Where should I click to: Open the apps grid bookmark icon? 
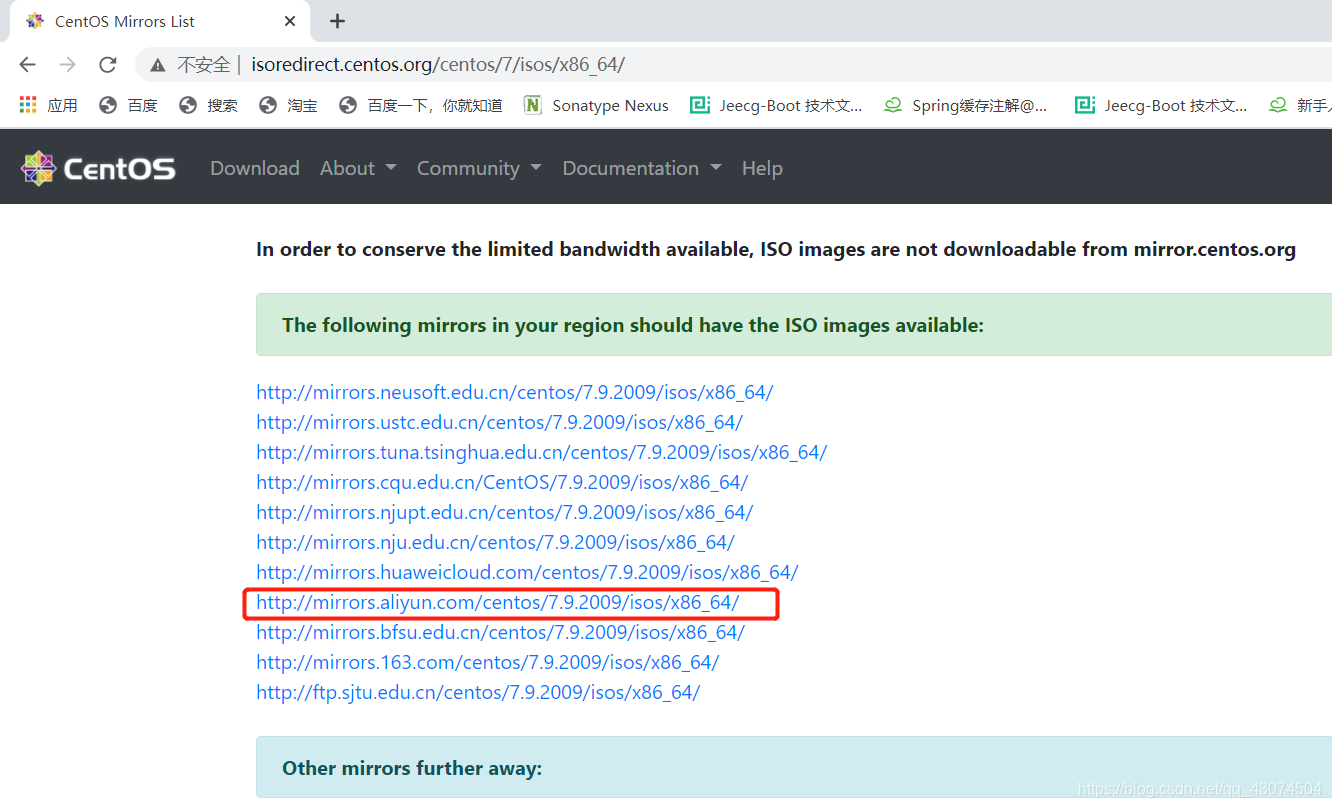pos(28,105)
